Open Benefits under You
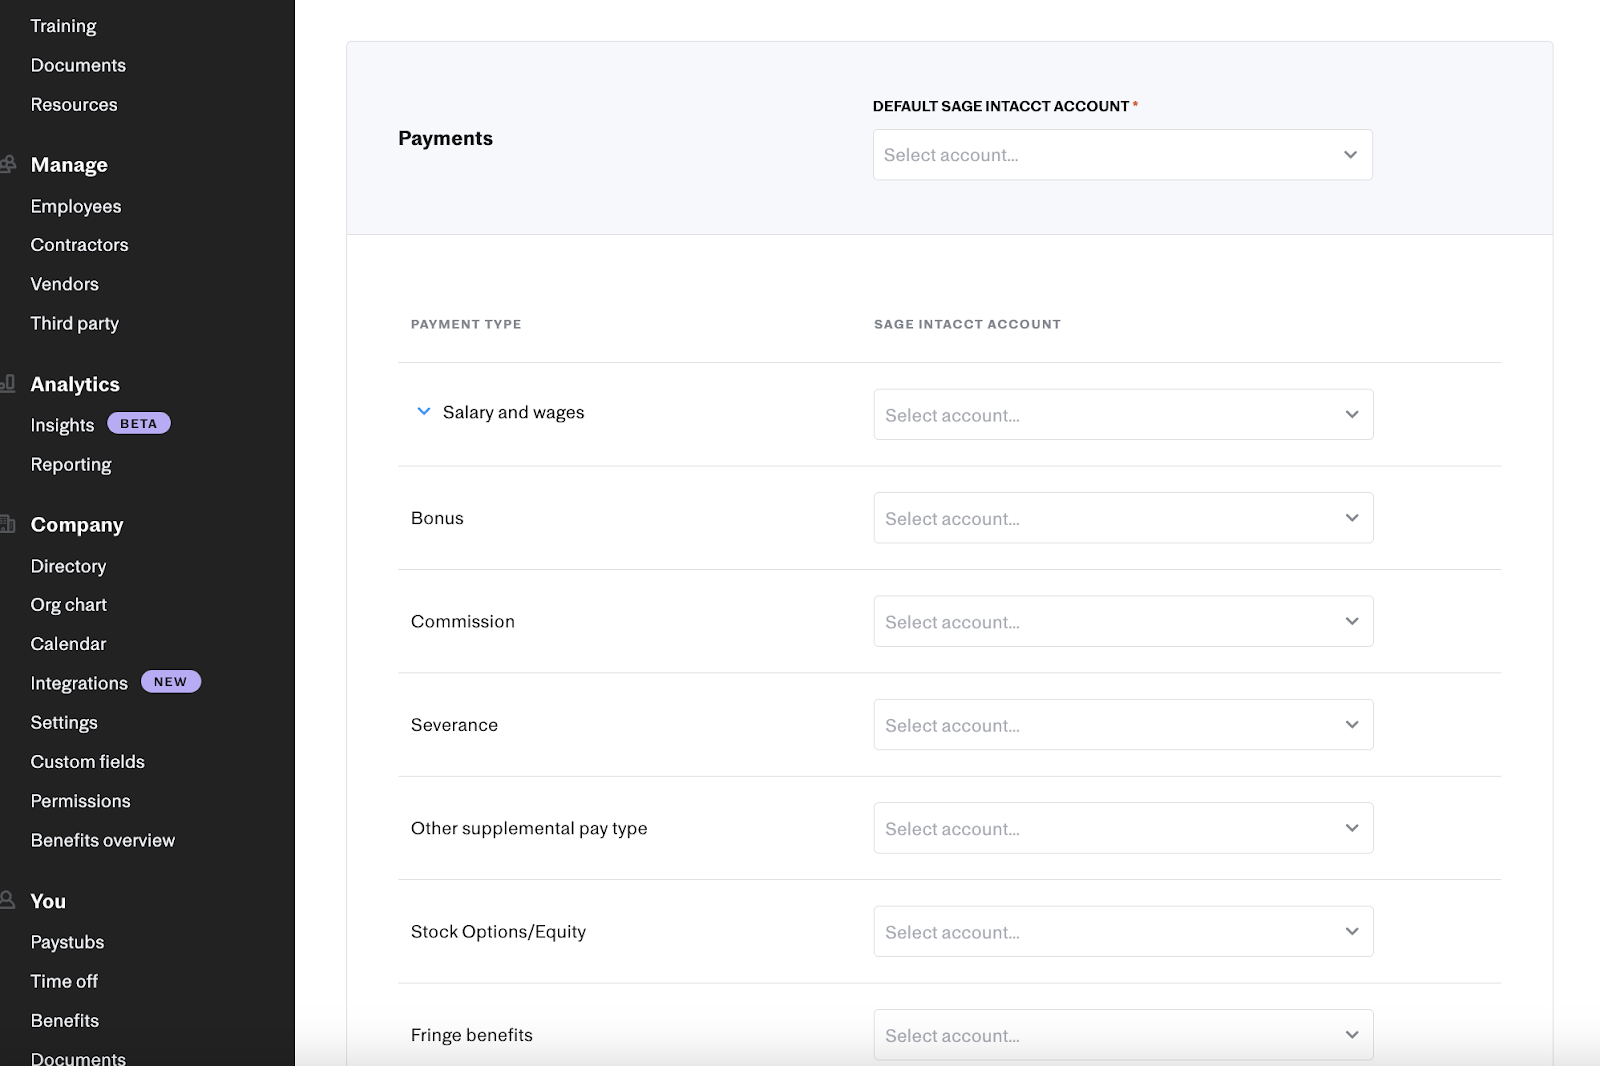1600x1066 pixels. [x=65, y=1020]
